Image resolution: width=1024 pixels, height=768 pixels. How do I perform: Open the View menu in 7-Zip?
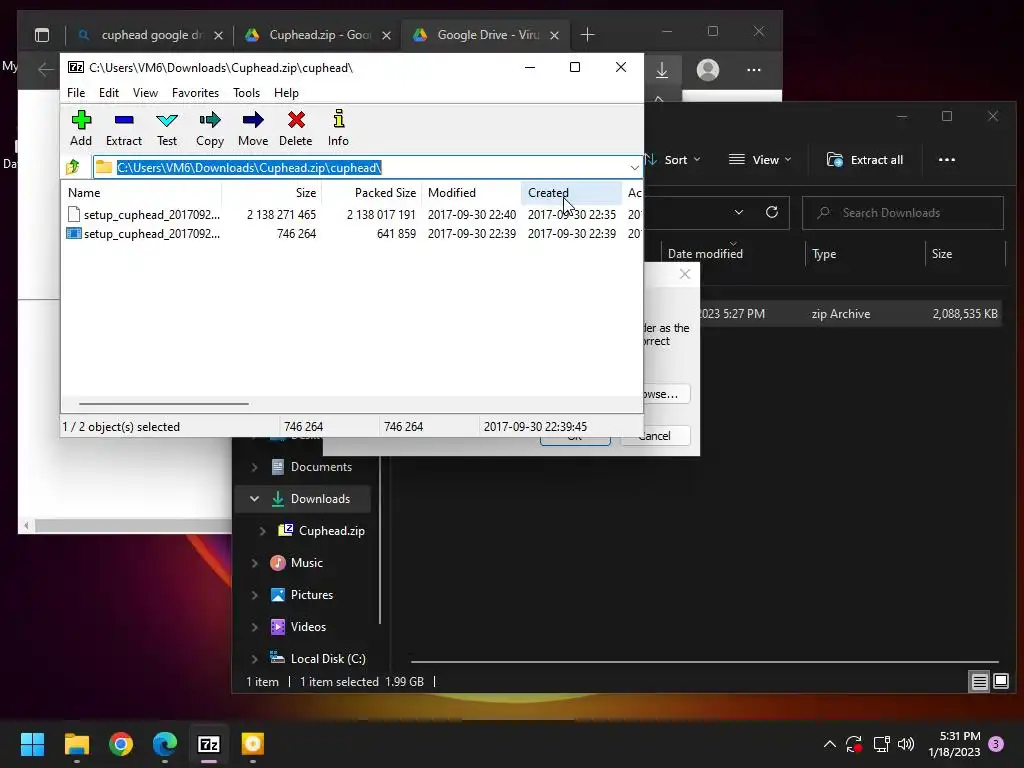coord(145,93)
